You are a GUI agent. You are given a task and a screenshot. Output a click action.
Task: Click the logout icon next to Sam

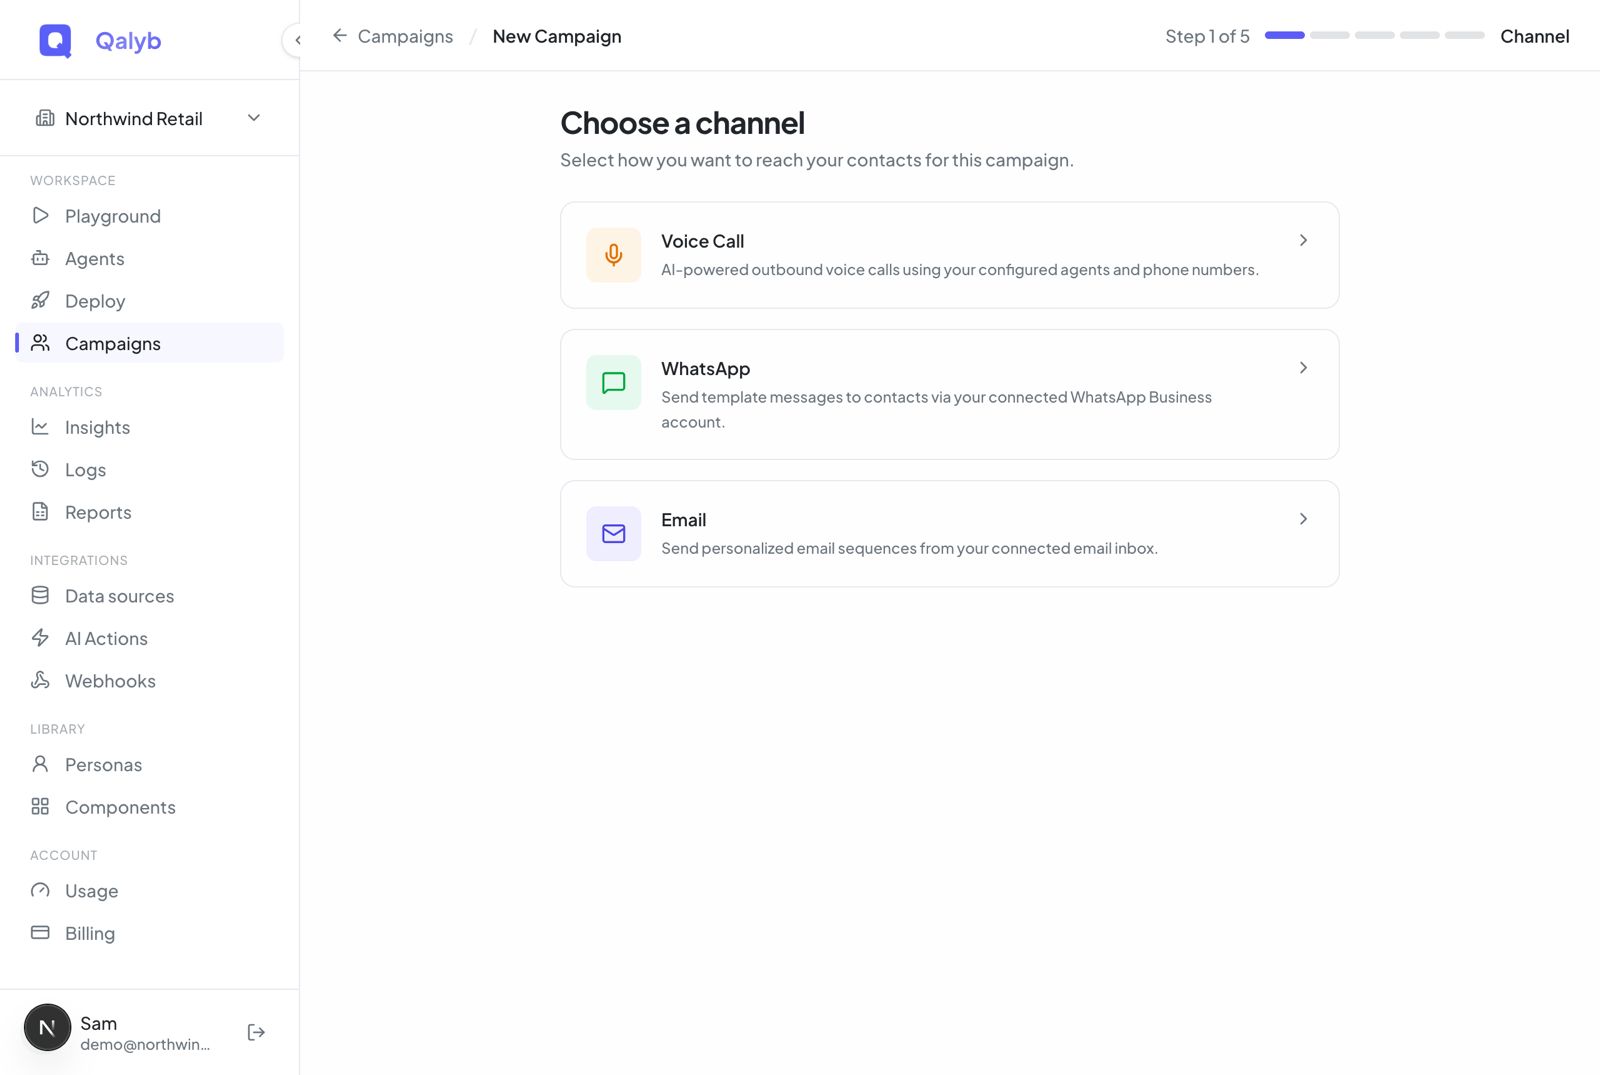[256, 1032]
